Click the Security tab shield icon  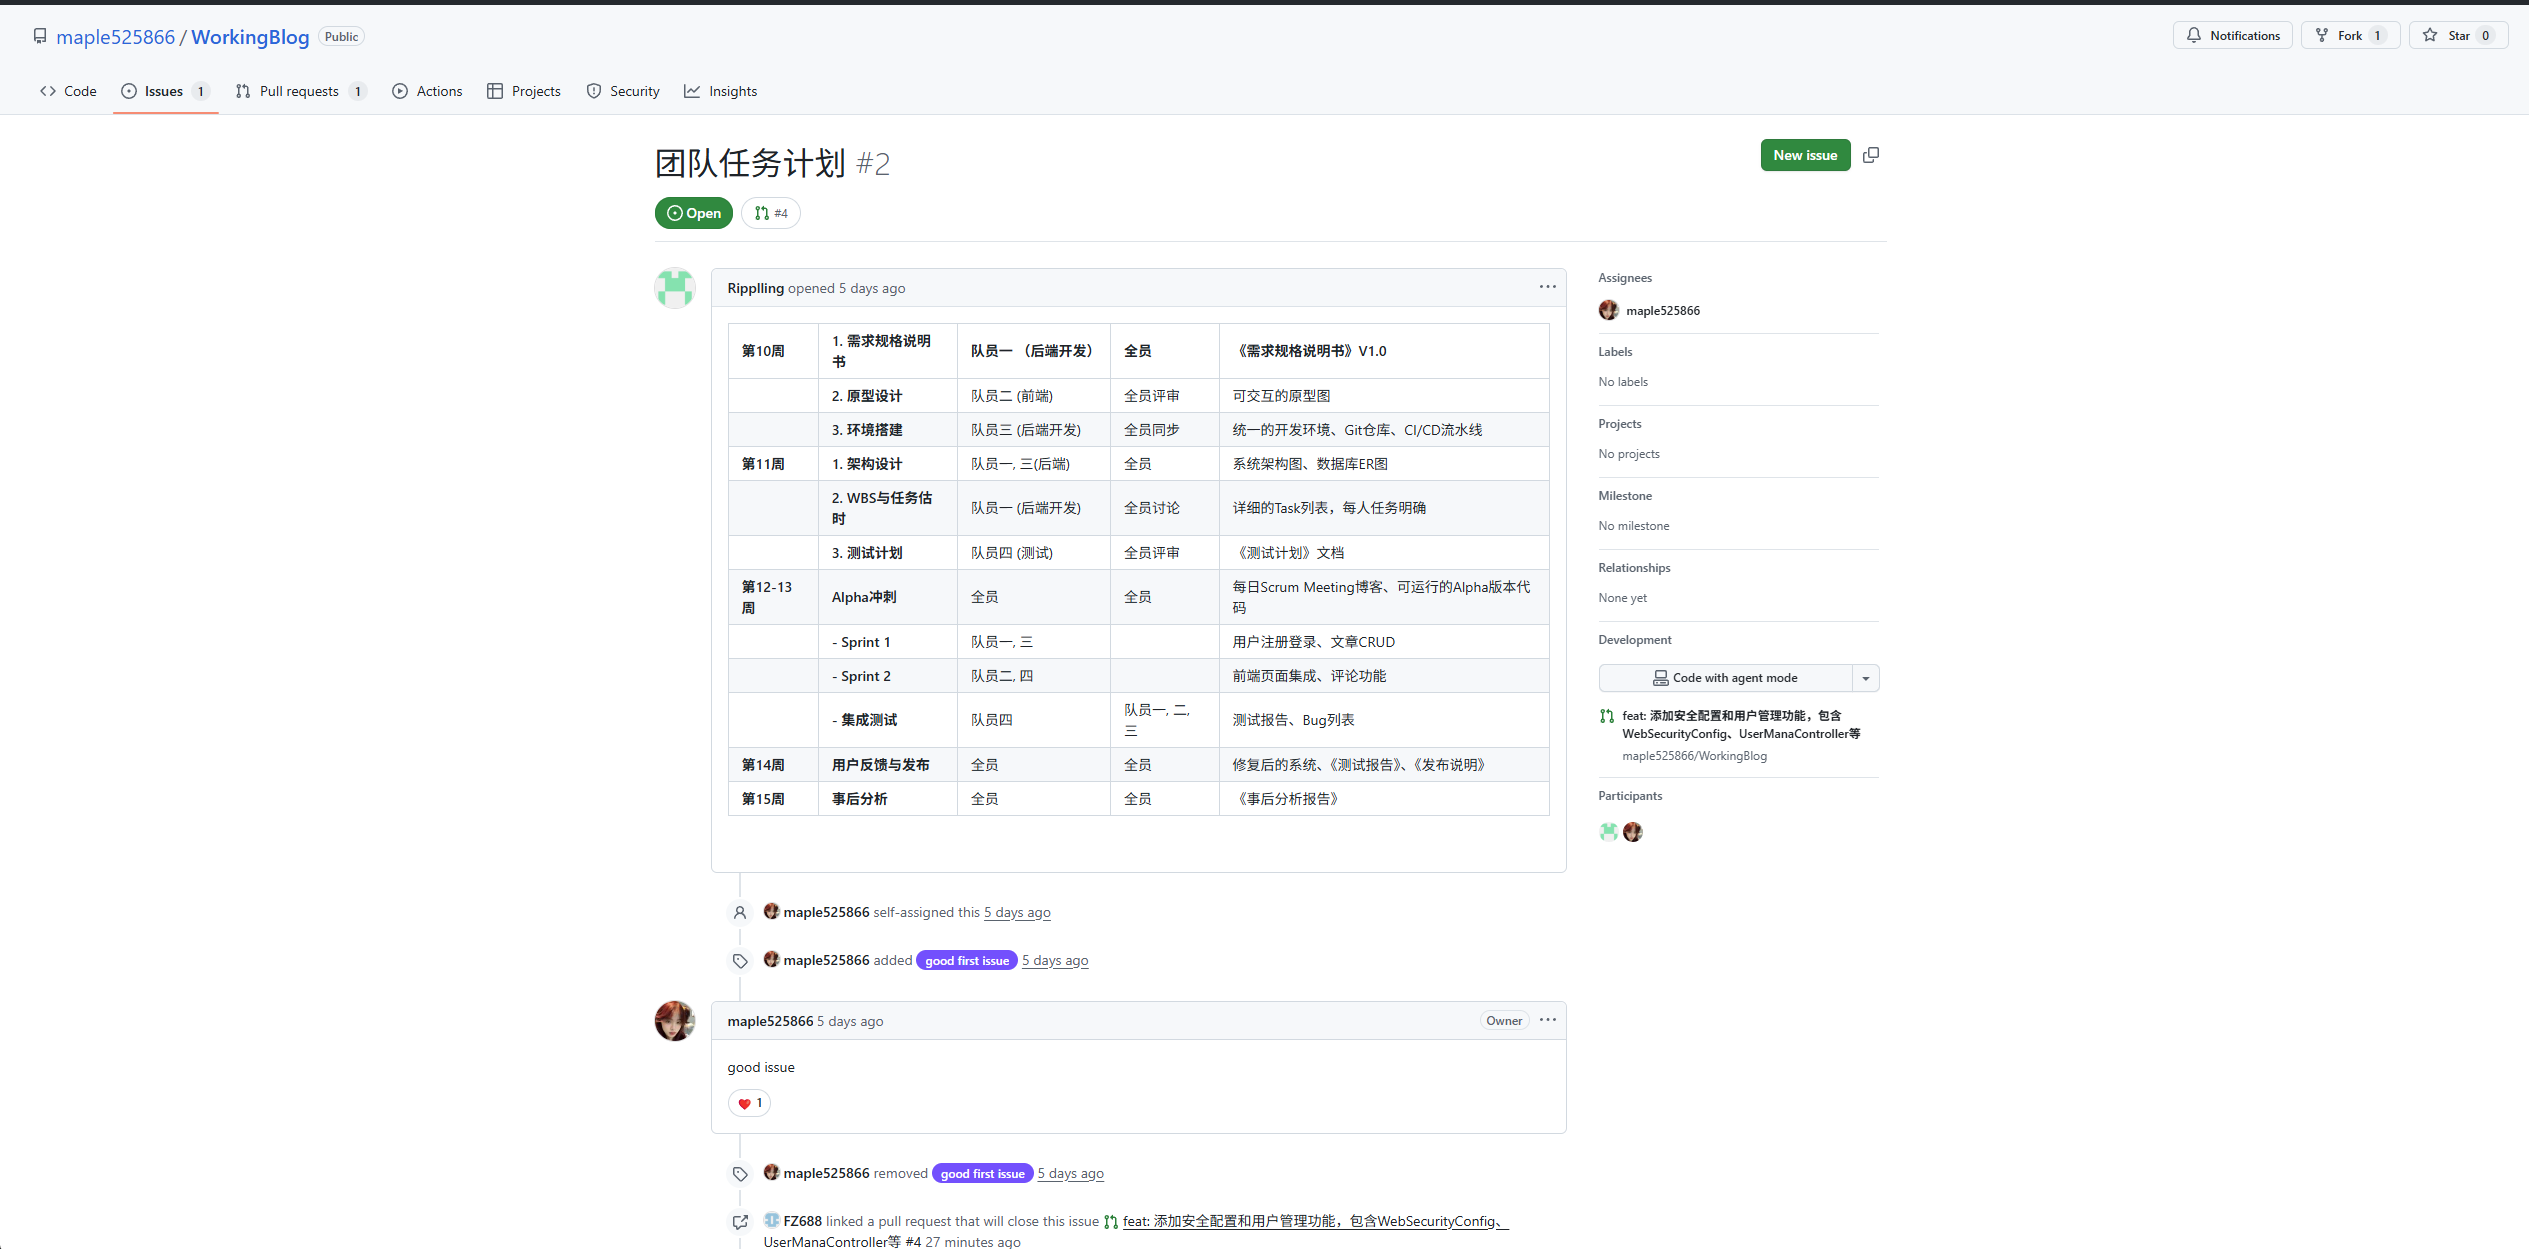pos(594,91)
